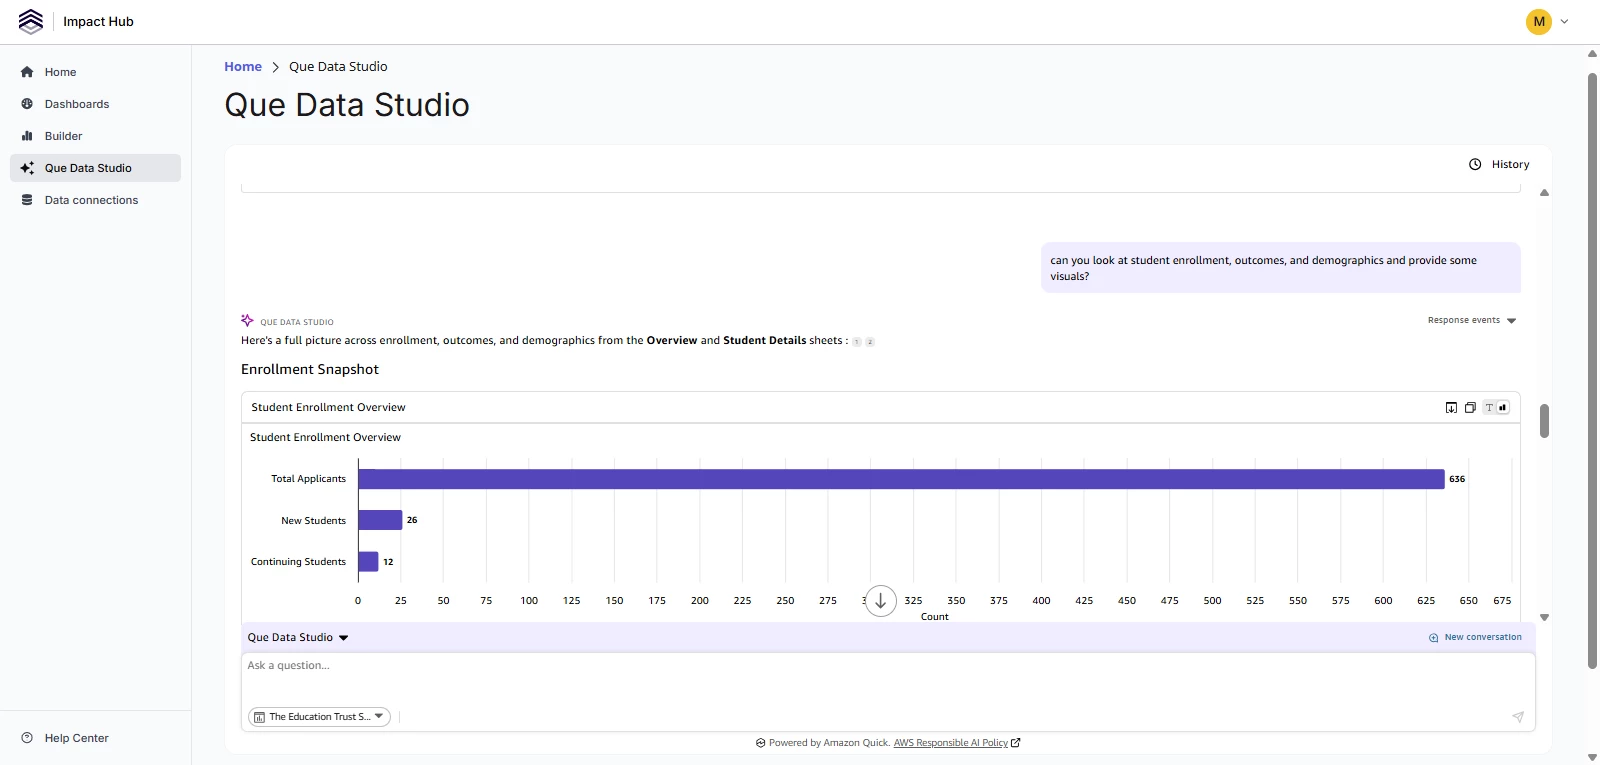Switch the visual to text view

[x=1489, y=407]
